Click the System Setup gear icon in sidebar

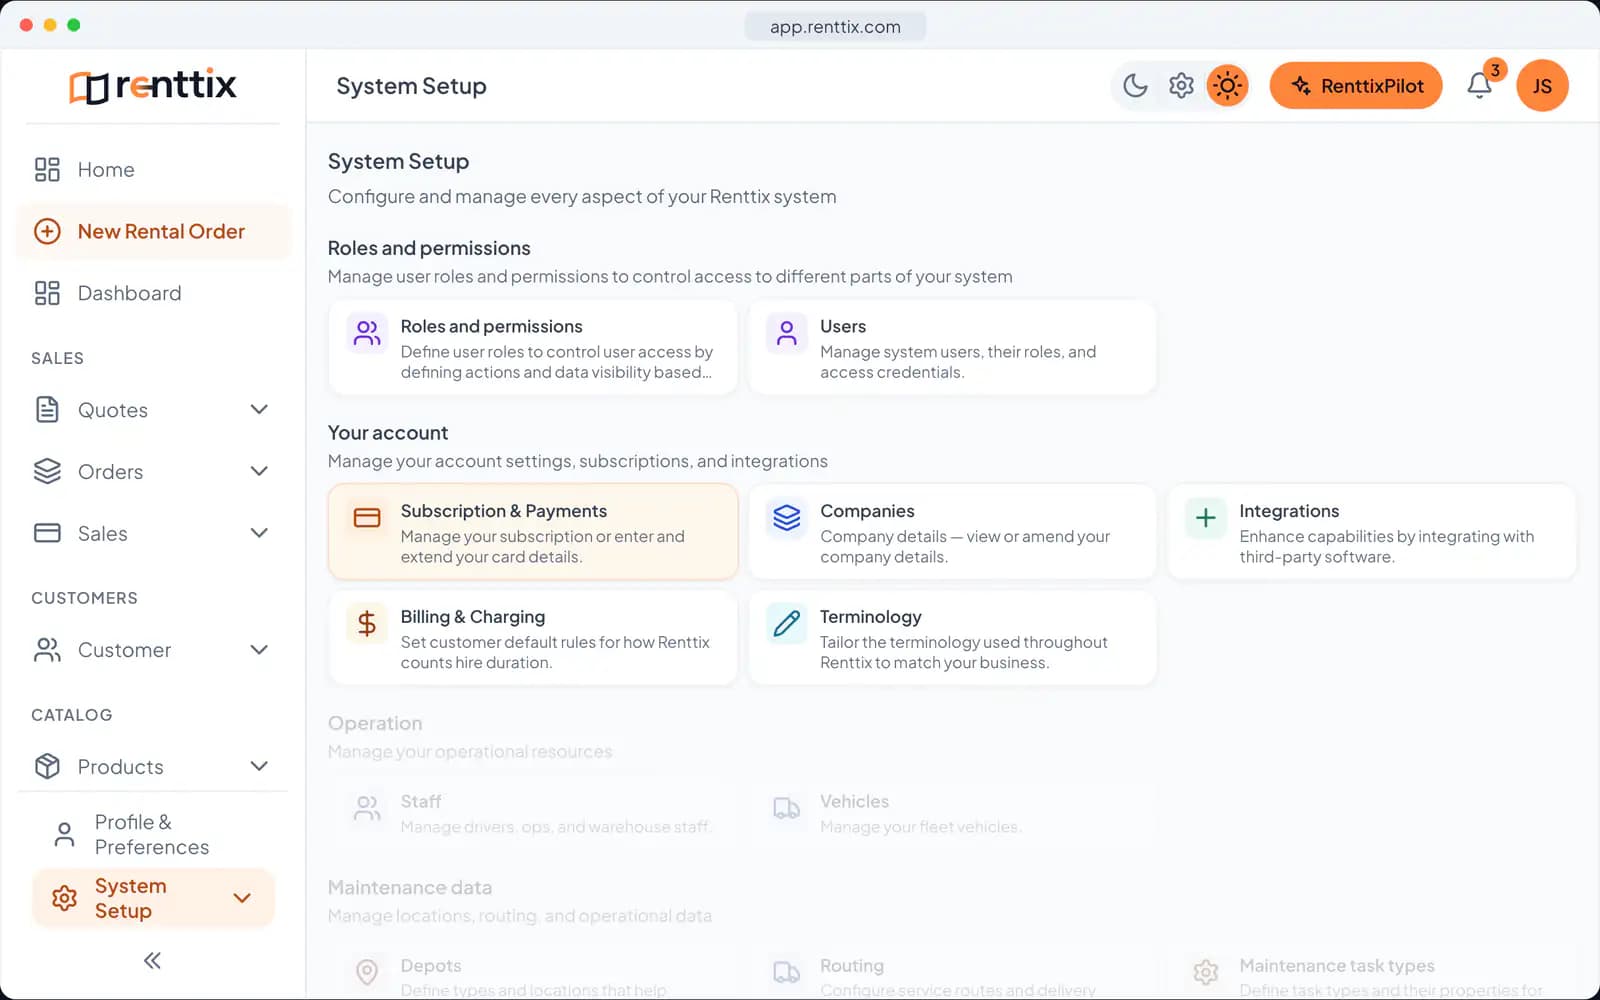[x=64, y=898]
